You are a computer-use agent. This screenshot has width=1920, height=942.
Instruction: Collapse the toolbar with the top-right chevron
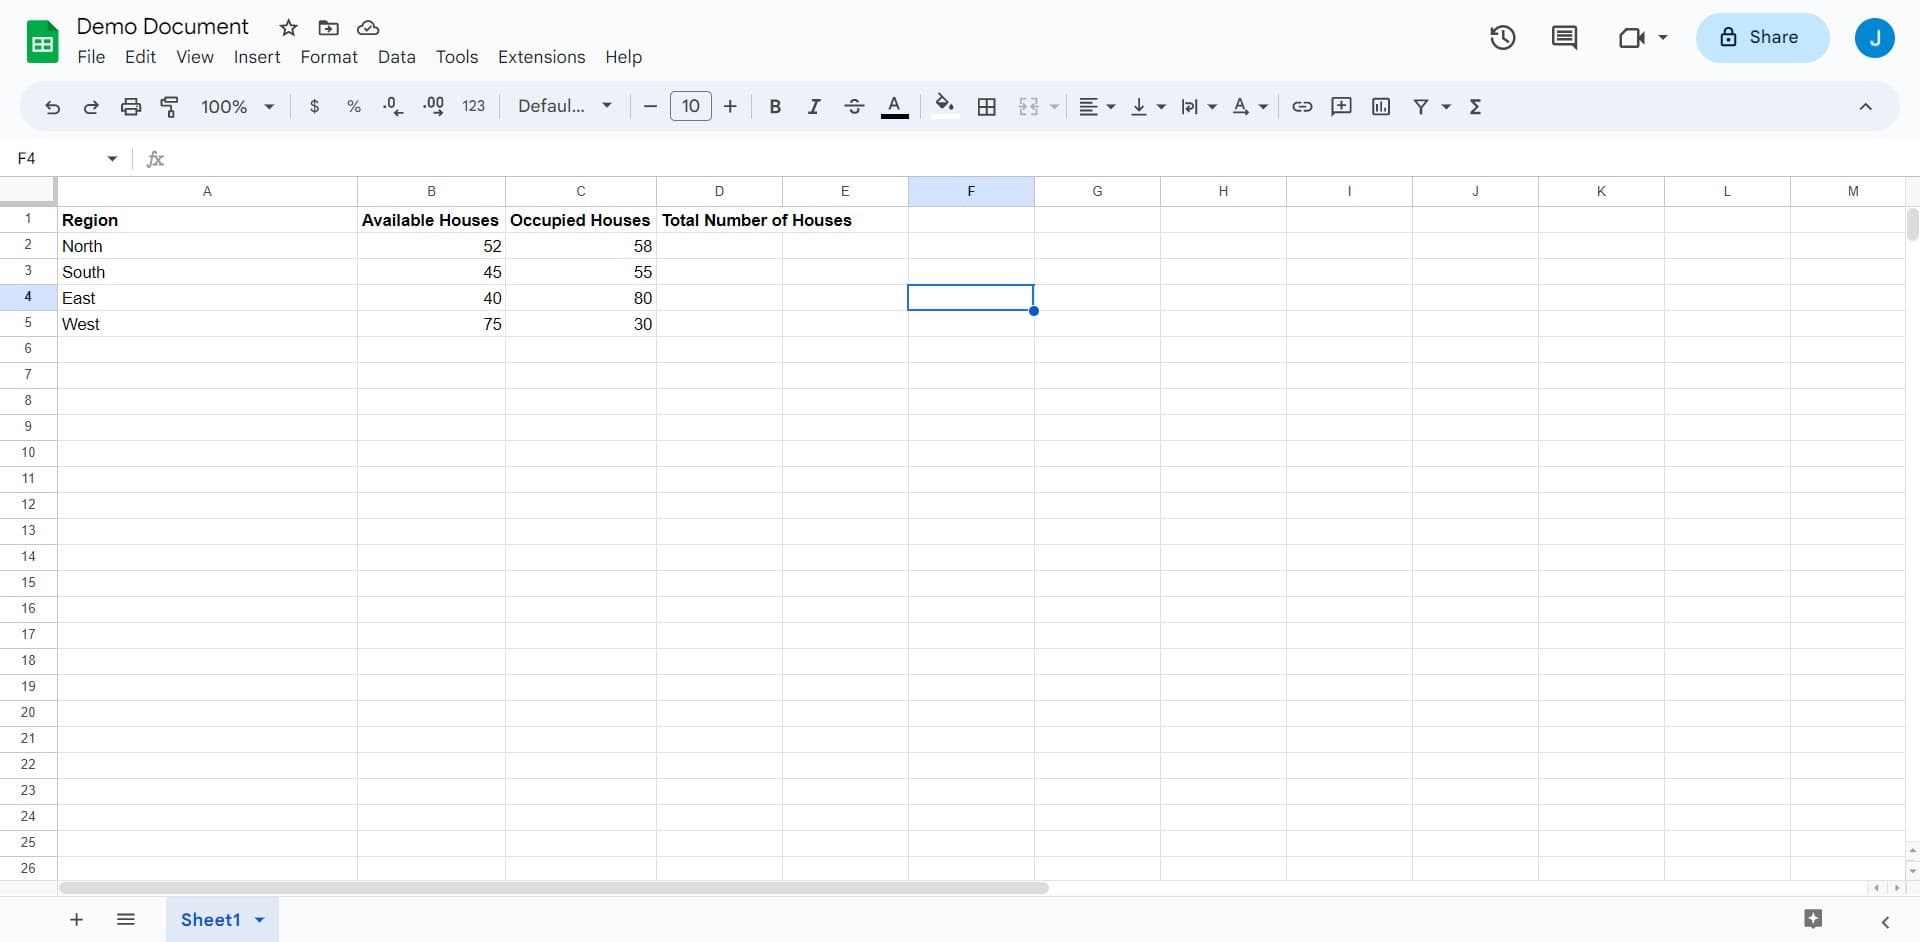(x=1866, y=106)
